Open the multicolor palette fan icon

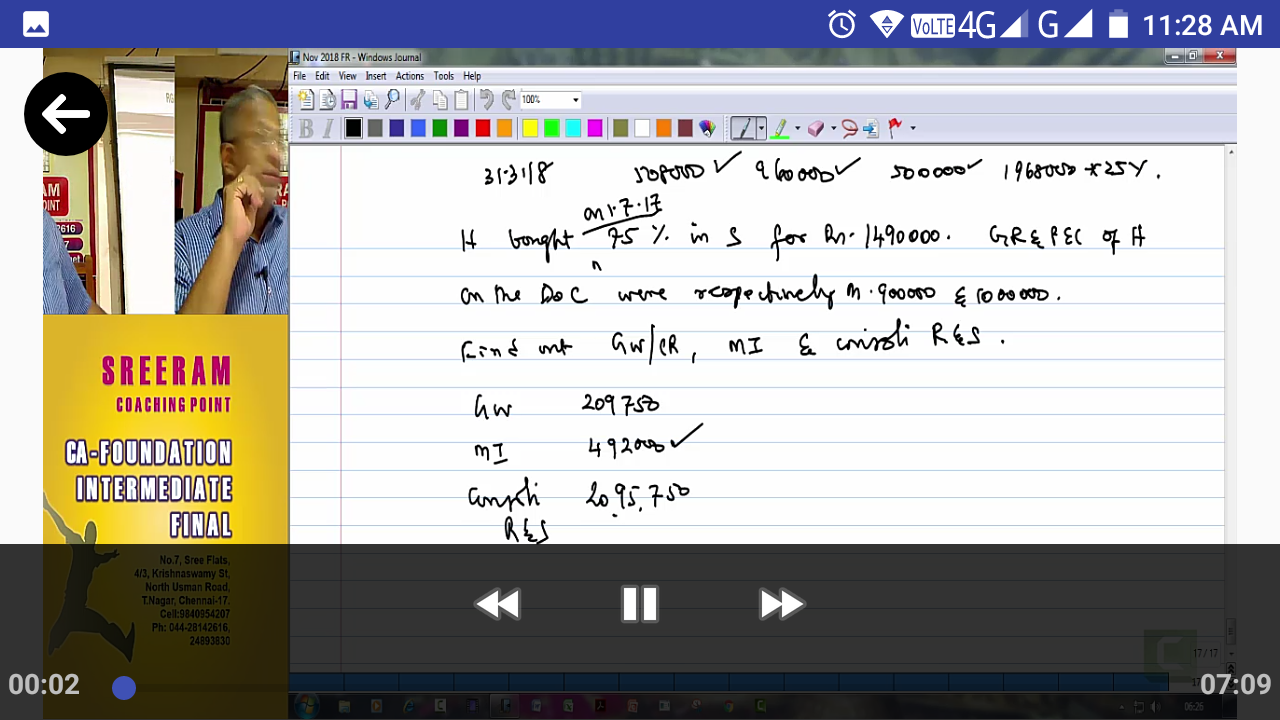click(707, 128)
